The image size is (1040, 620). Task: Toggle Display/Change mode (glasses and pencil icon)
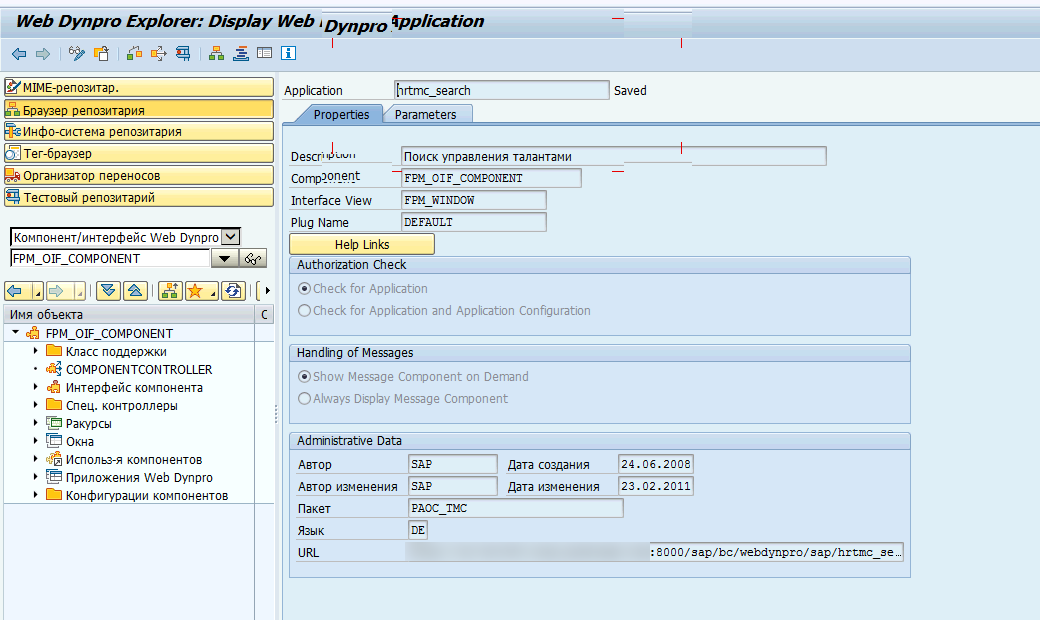click(77, 54)
